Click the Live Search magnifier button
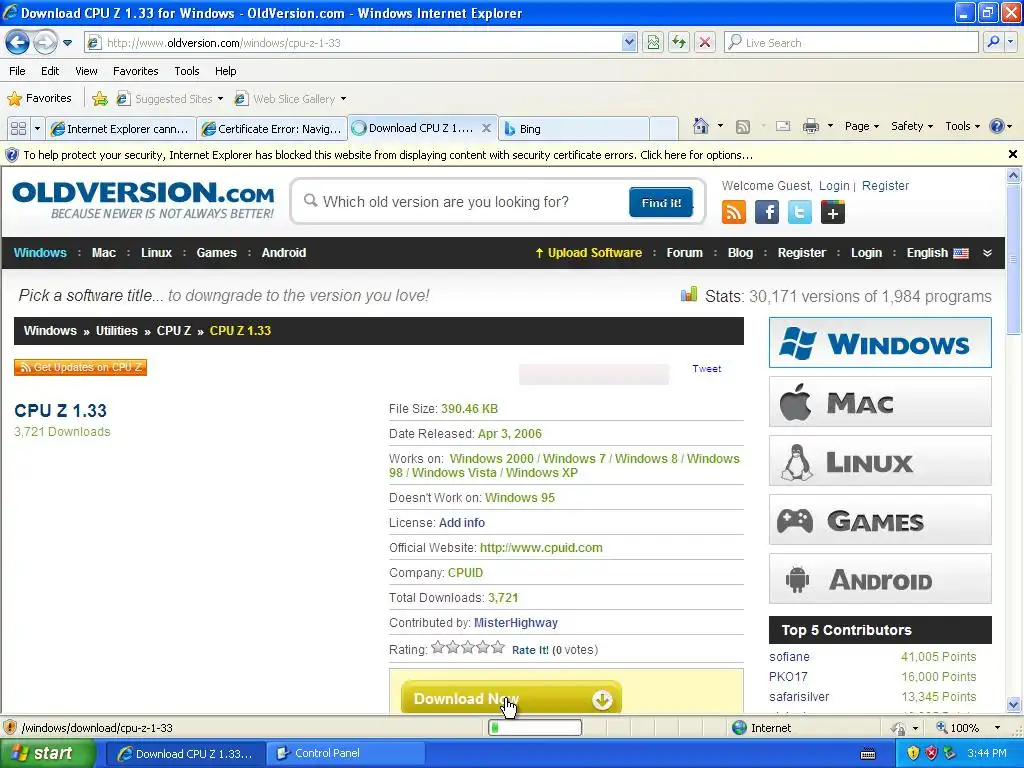Image resolution: width=1024 pixels, height=768 pixels. (993, 42)
